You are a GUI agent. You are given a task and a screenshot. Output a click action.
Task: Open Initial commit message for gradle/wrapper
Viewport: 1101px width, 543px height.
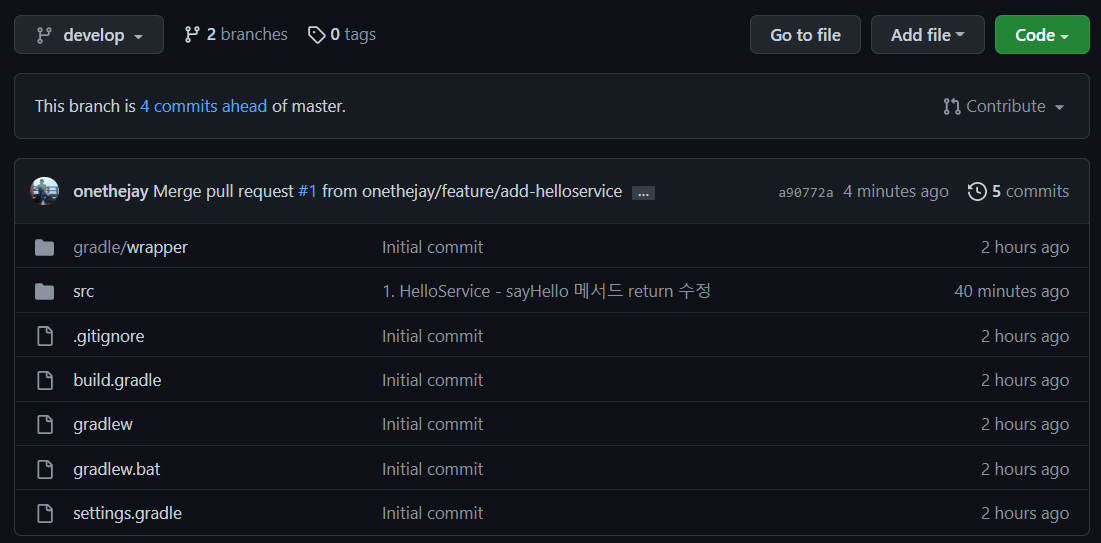433,247
